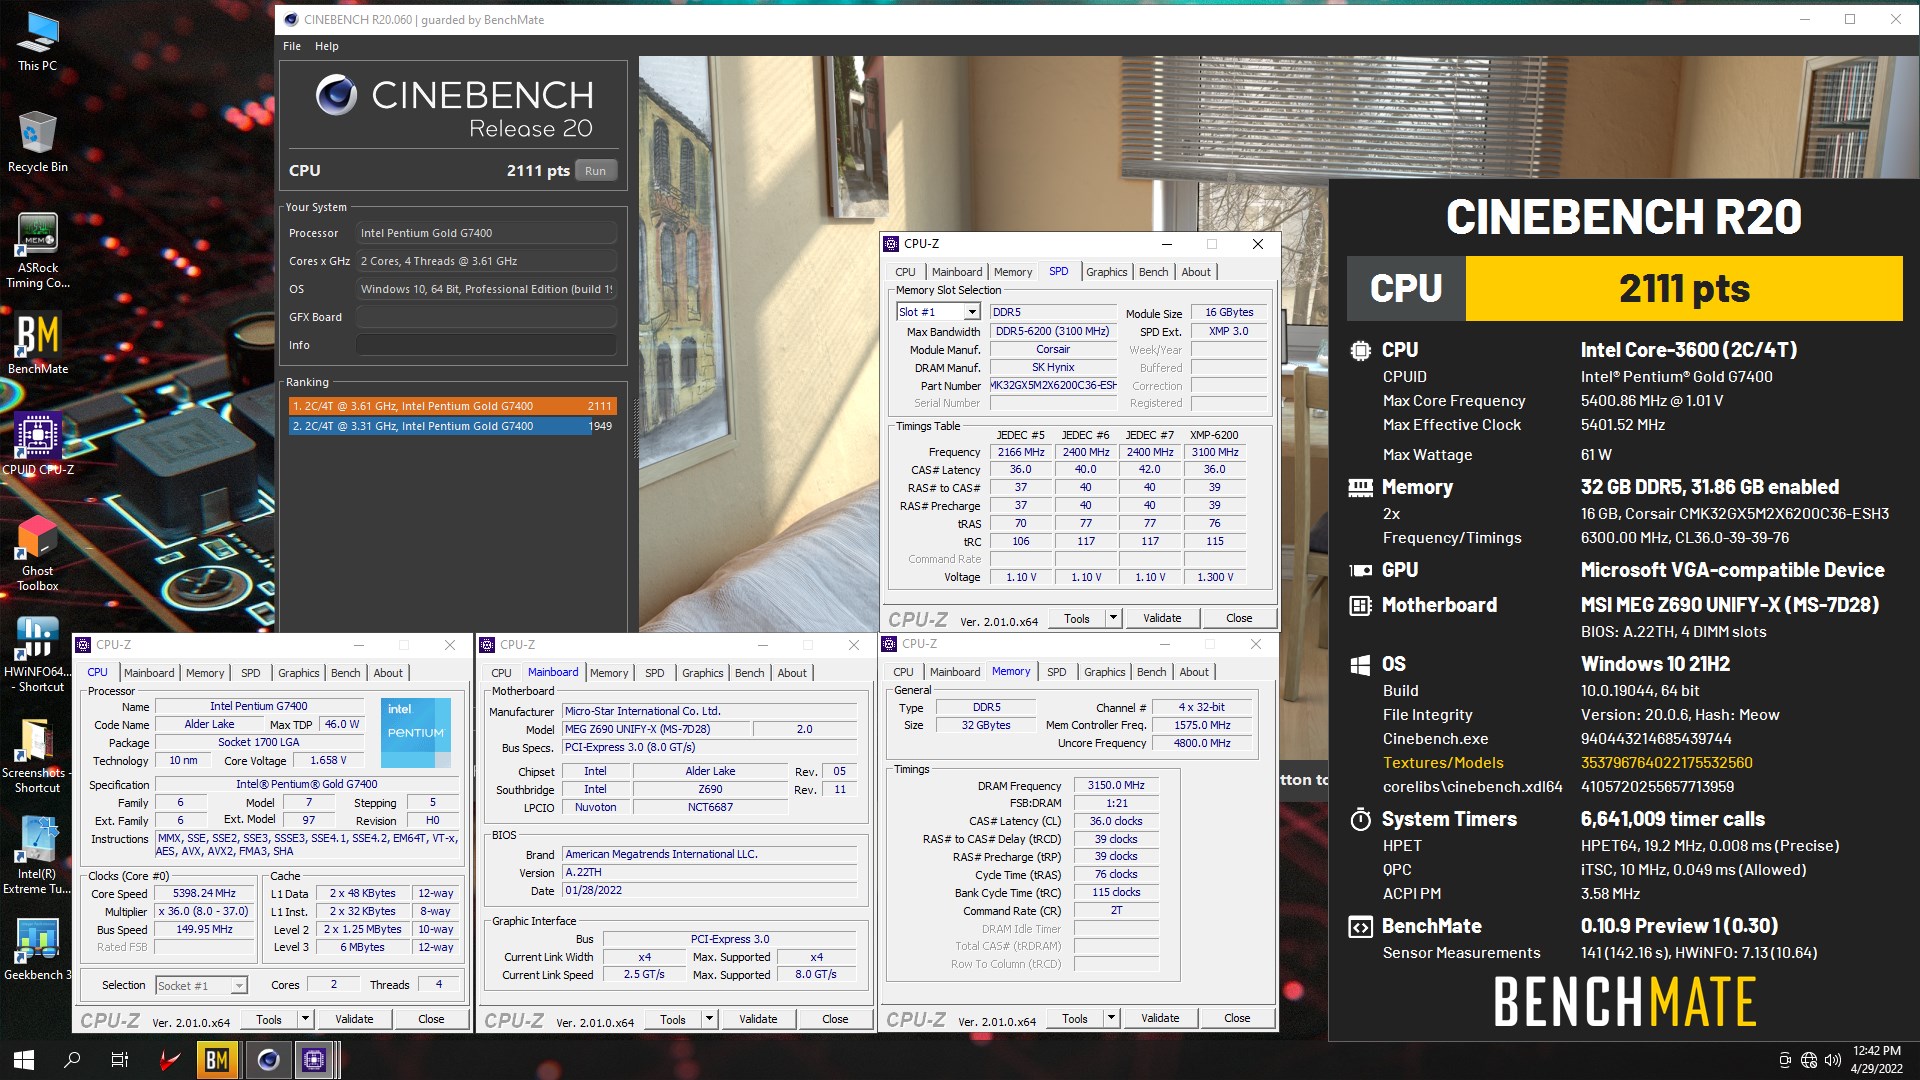1920x1080 pixels.
Task: Click the 2111 pts score in BenchMate panel
Action: point(1684,288)
